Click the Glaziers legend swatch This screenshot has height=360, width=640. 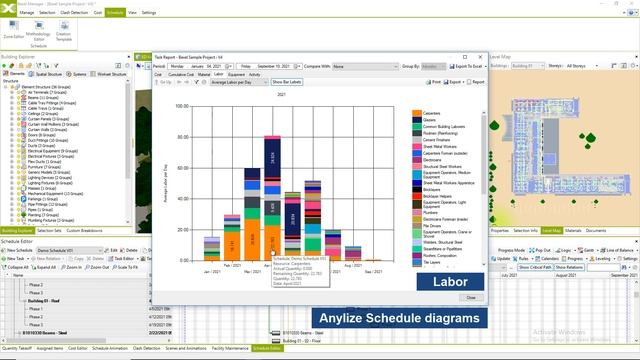[x=417, y=120]
